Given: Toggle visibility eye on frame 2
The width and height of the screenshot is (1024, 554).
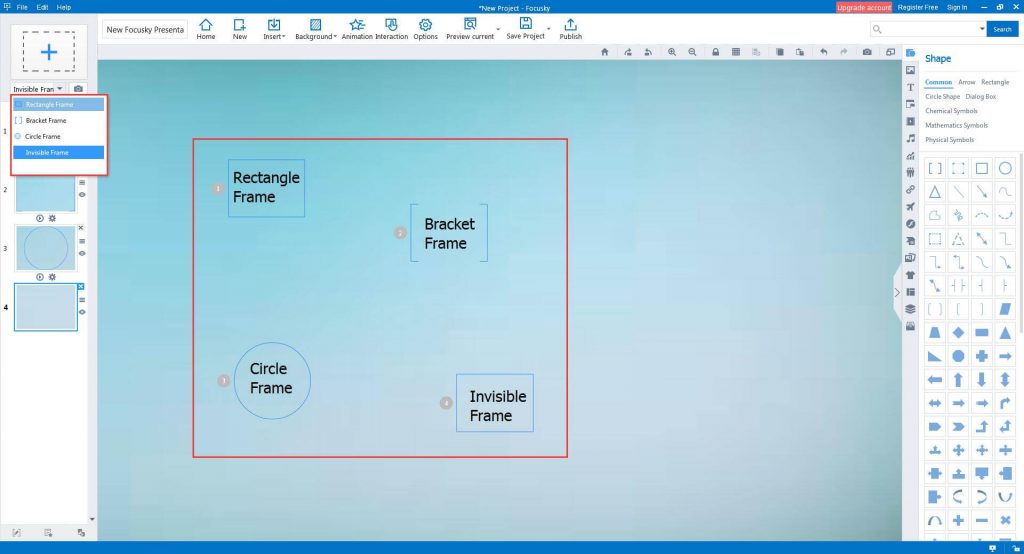Looking at the screenshot, I should (x=82, y=195).
